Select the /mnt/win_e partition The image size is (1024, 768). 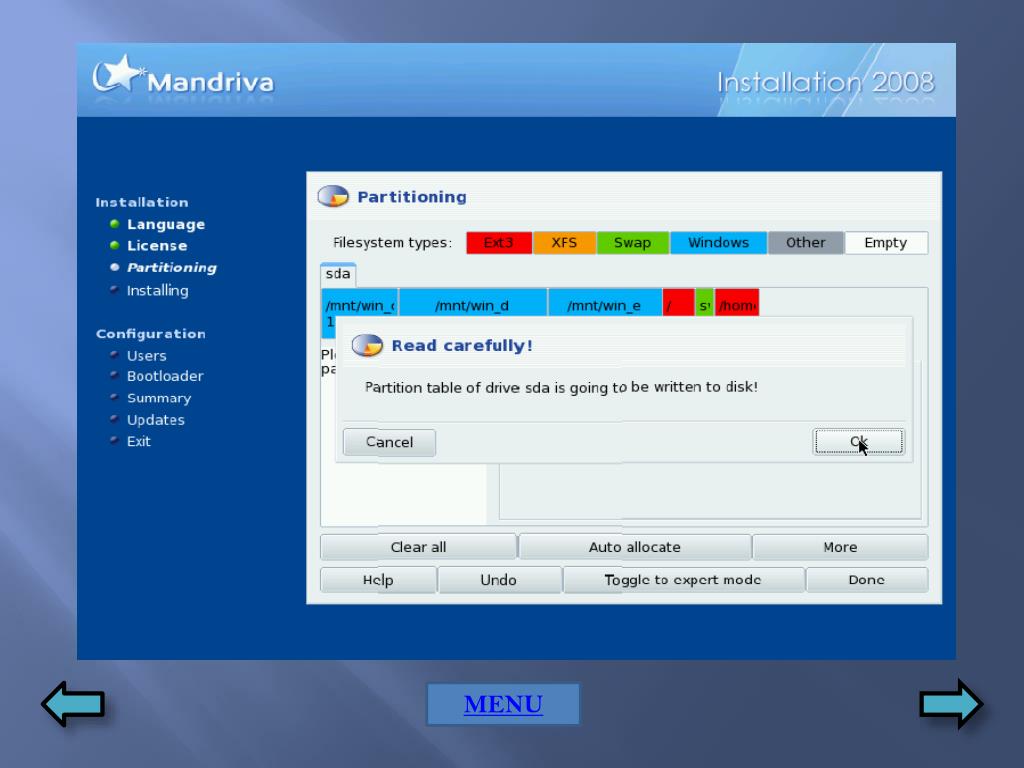605,304
